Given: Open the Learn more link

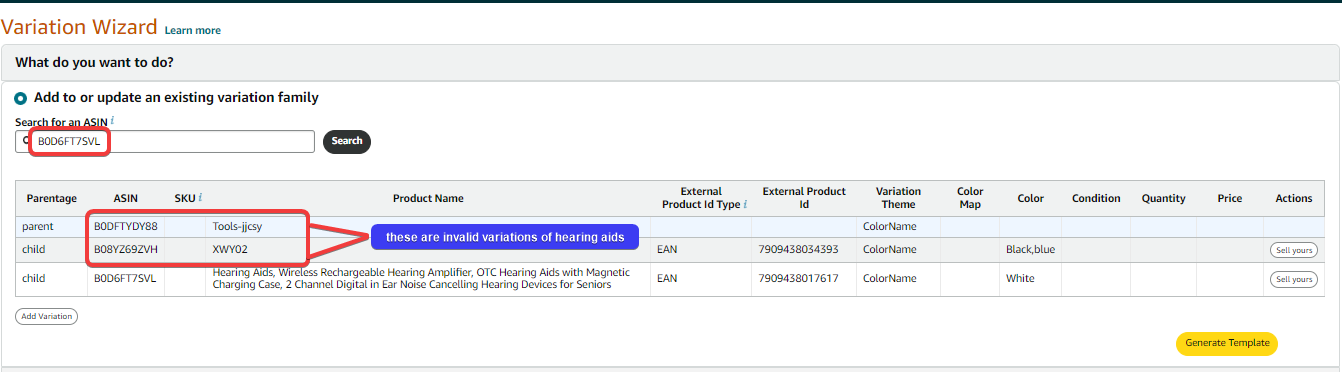Looking at the screenshot, I should coord(193,30).
